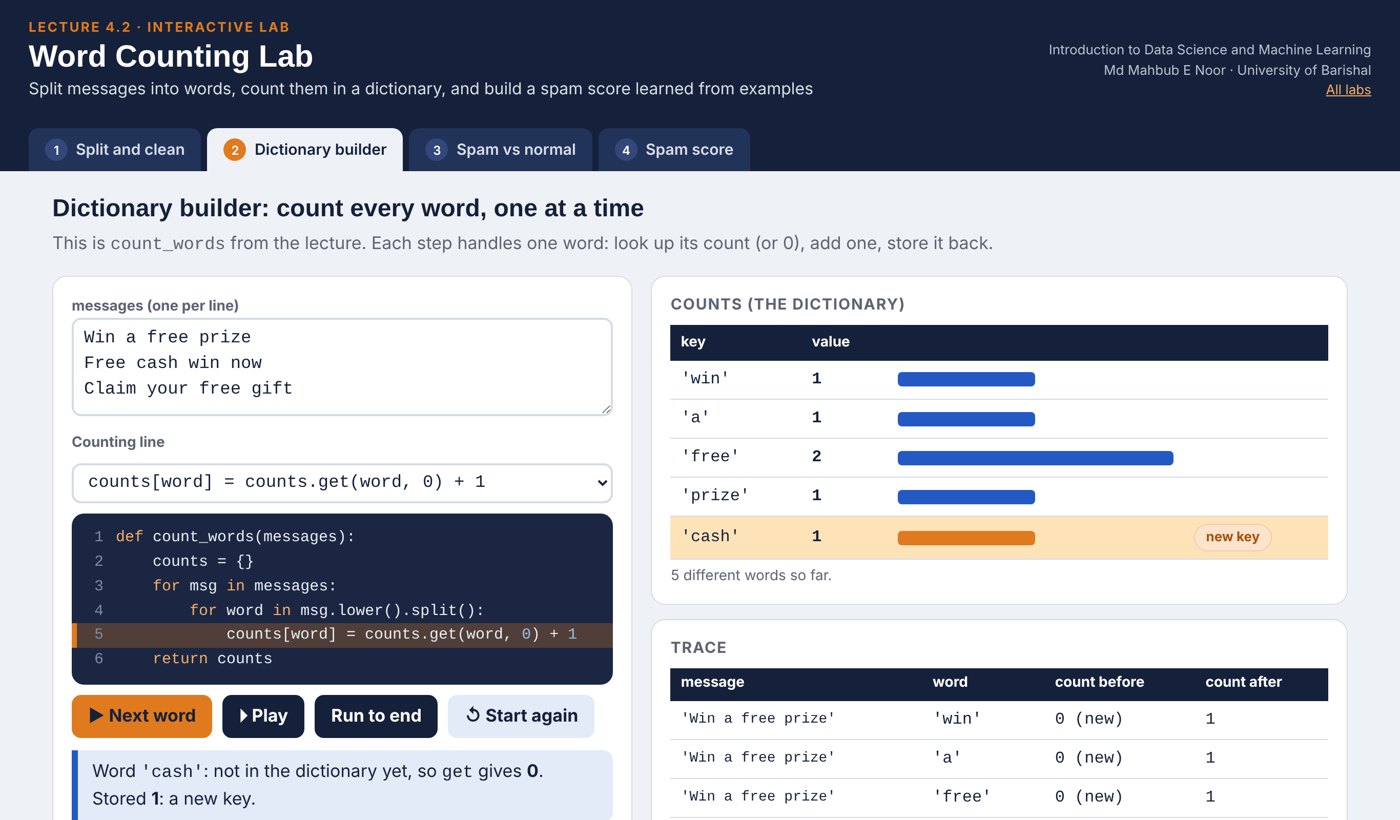Screen dimensions: 1400x820
Task: Click the '5 different words so far.' text
Action: (751, 575)
